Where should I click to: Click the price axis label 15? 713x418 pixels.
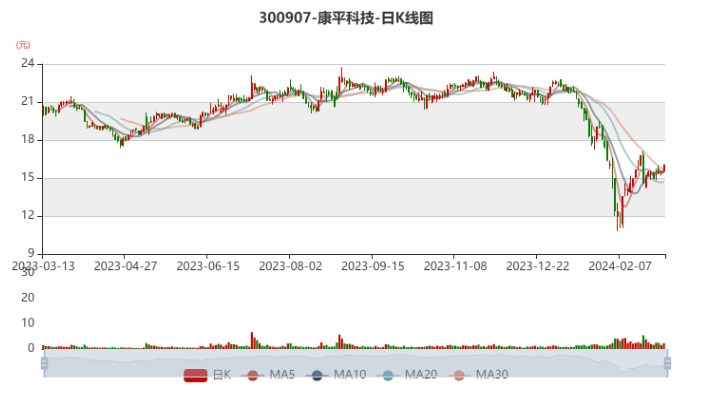pos(28,177)
